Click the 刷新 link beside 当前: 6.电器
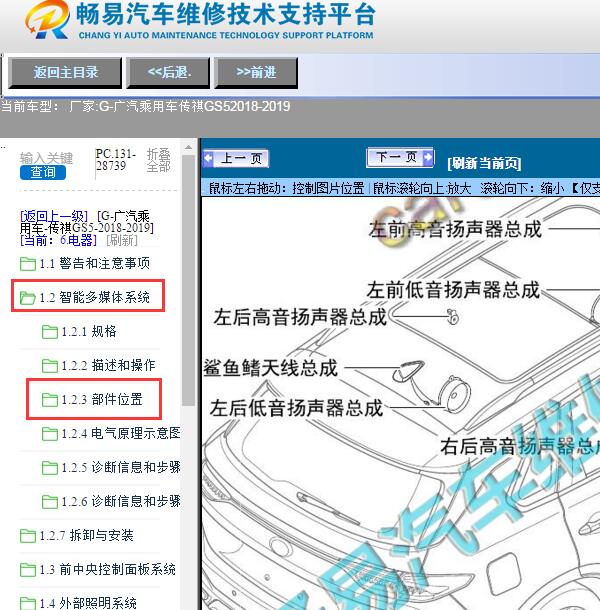 click(122, 240)
